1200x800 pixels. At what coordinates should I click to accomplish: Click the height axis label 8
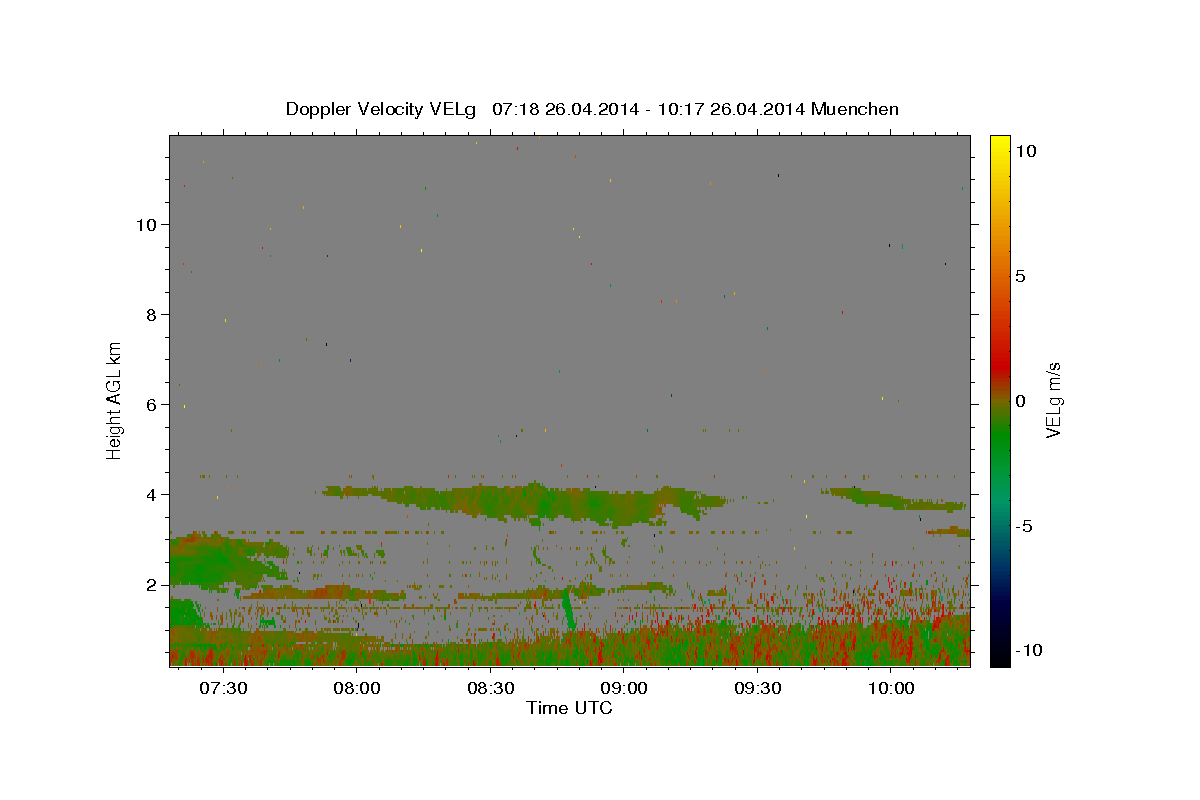tap(151, 314)
